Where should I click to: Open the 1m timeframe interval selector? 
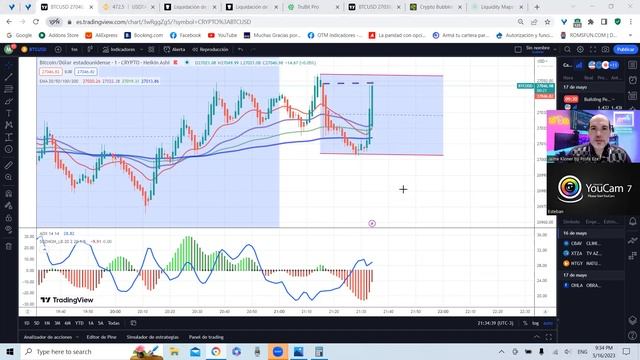[x=74, y=49]
